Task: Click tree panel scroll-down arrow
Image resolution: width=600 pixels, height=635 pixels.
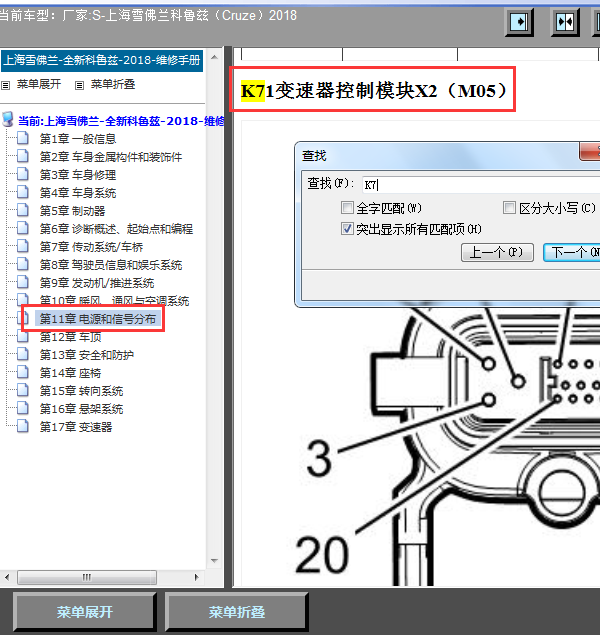Action: [215, 561]
